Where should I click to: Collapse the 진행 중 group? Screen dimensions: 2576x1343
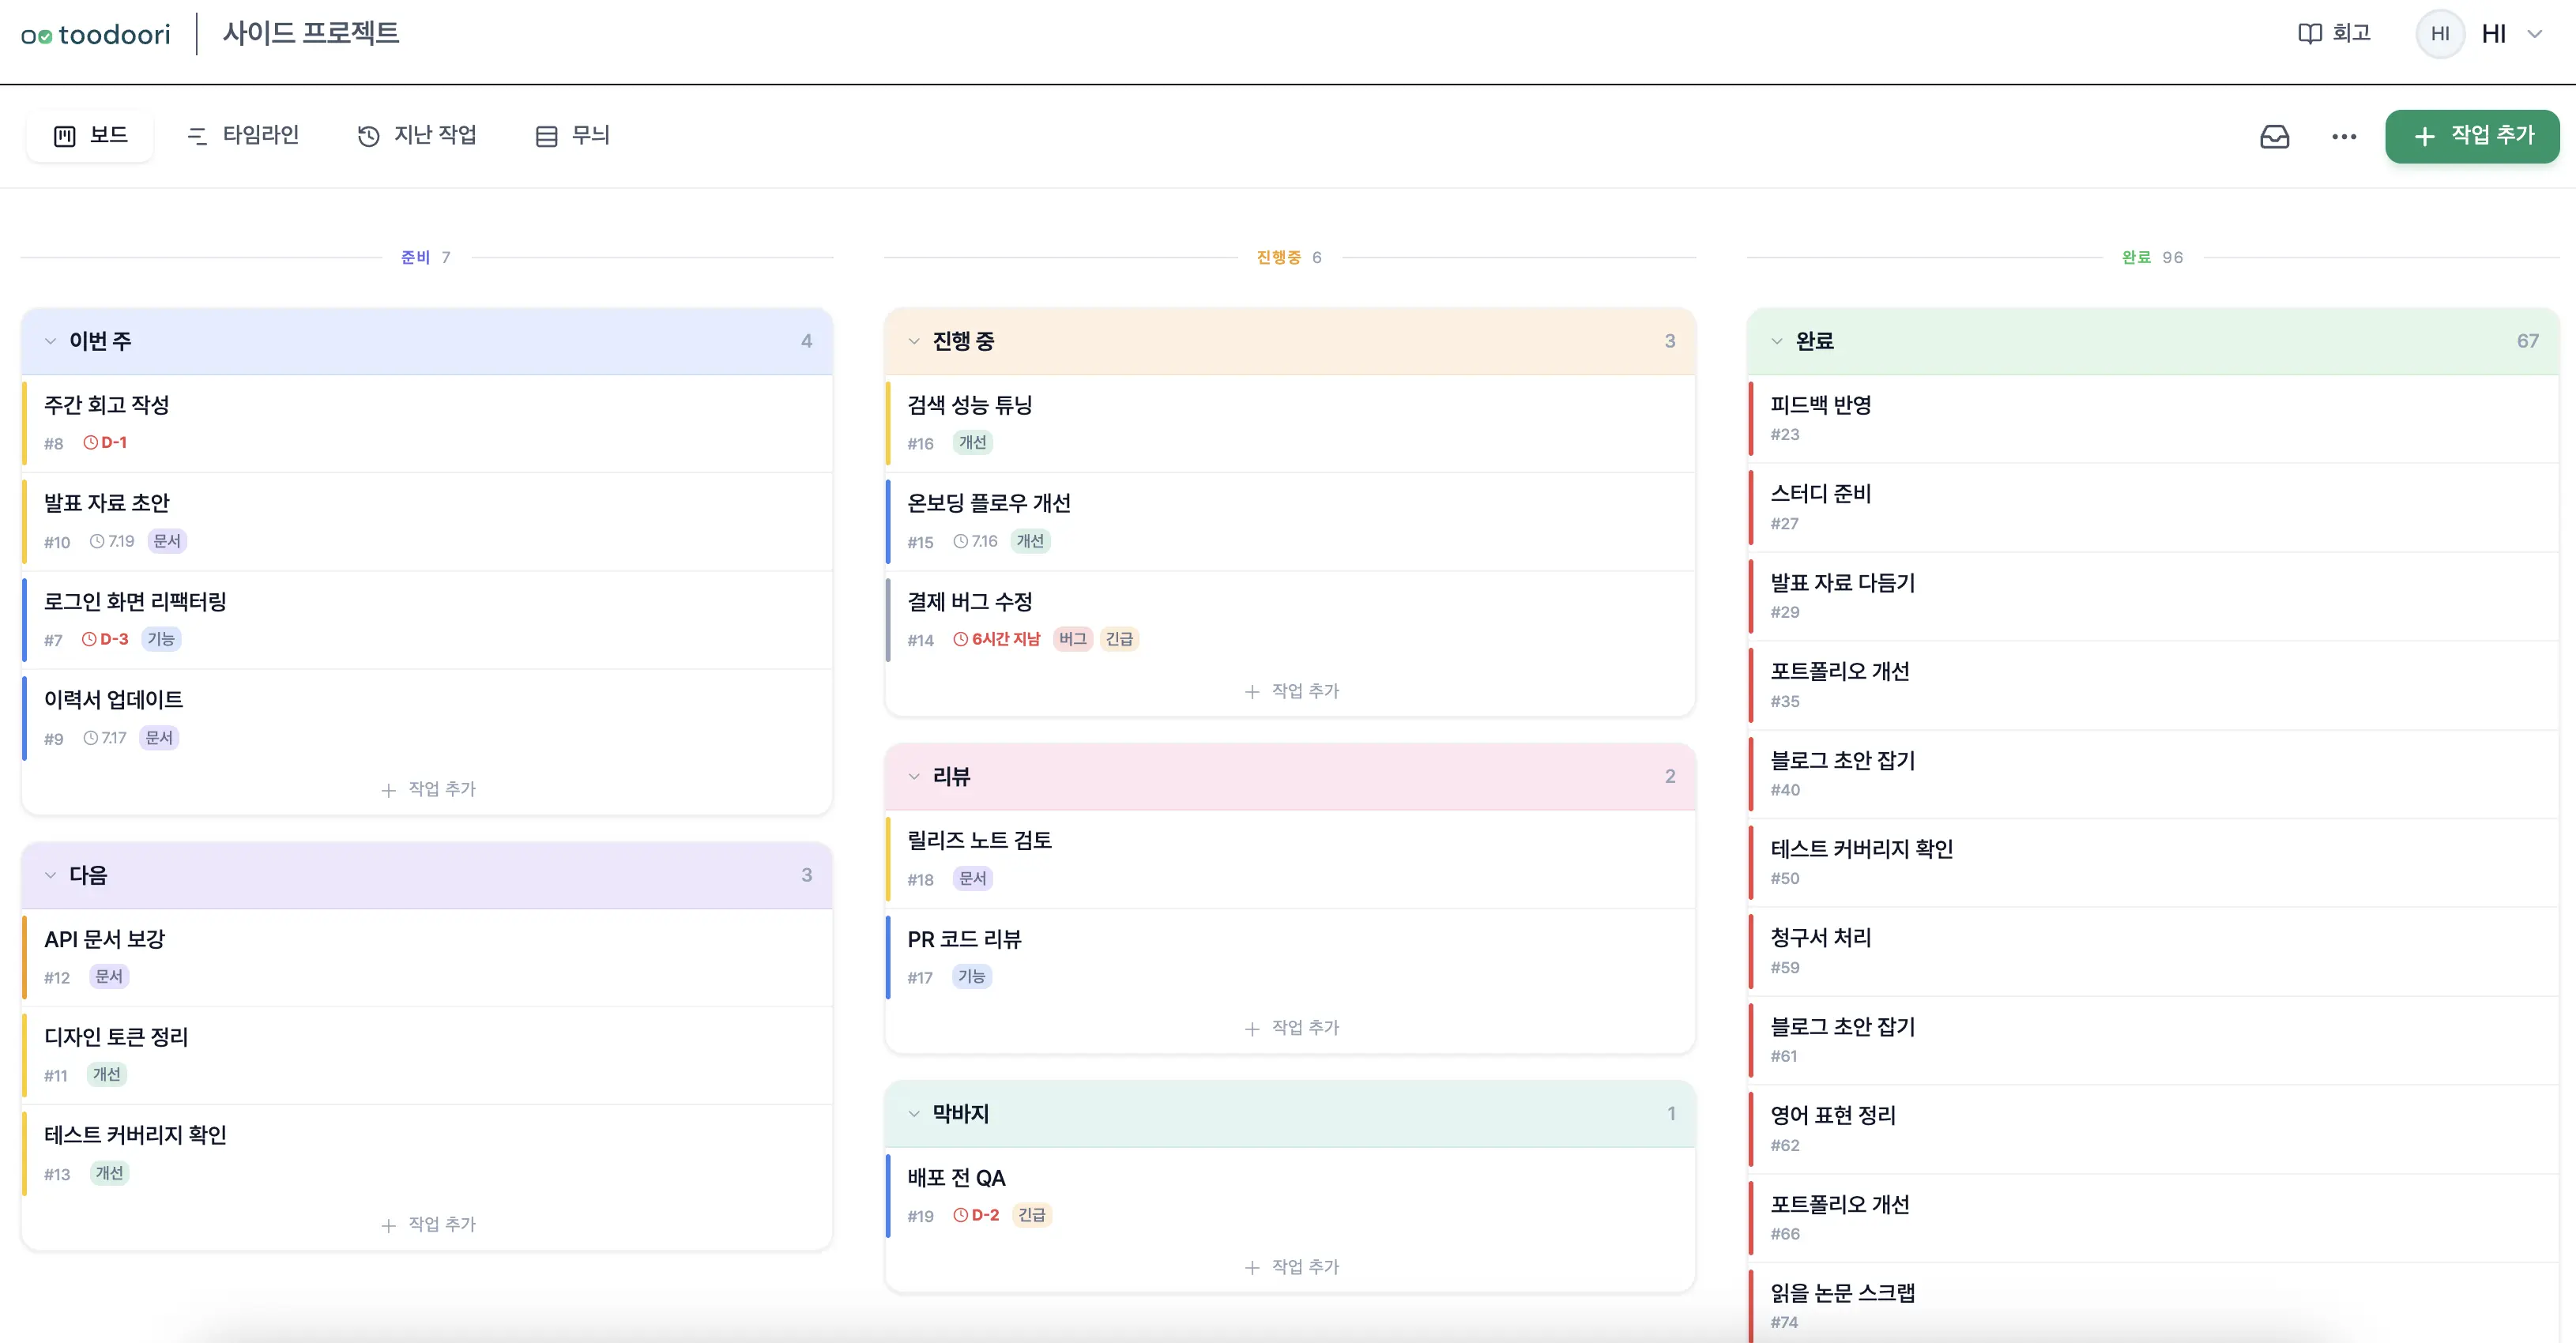[914, 341]
